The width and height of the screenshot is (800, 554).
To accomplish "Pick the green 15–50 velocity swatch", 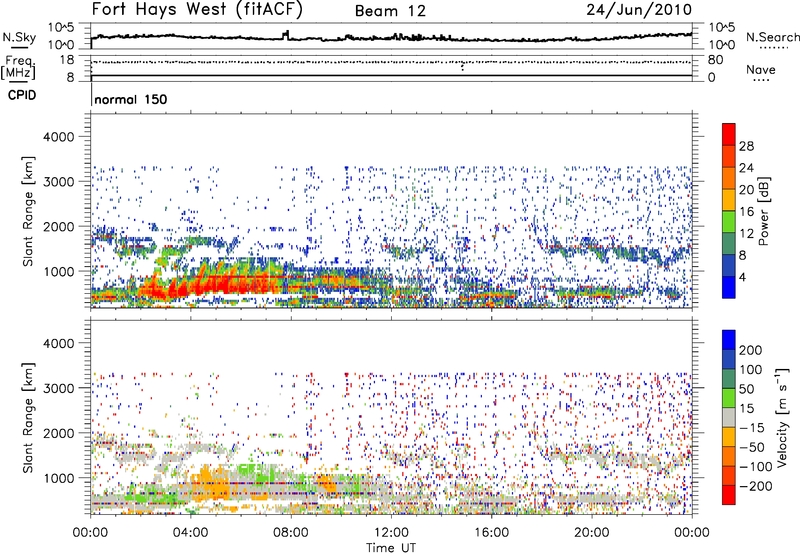I will 729,398.
